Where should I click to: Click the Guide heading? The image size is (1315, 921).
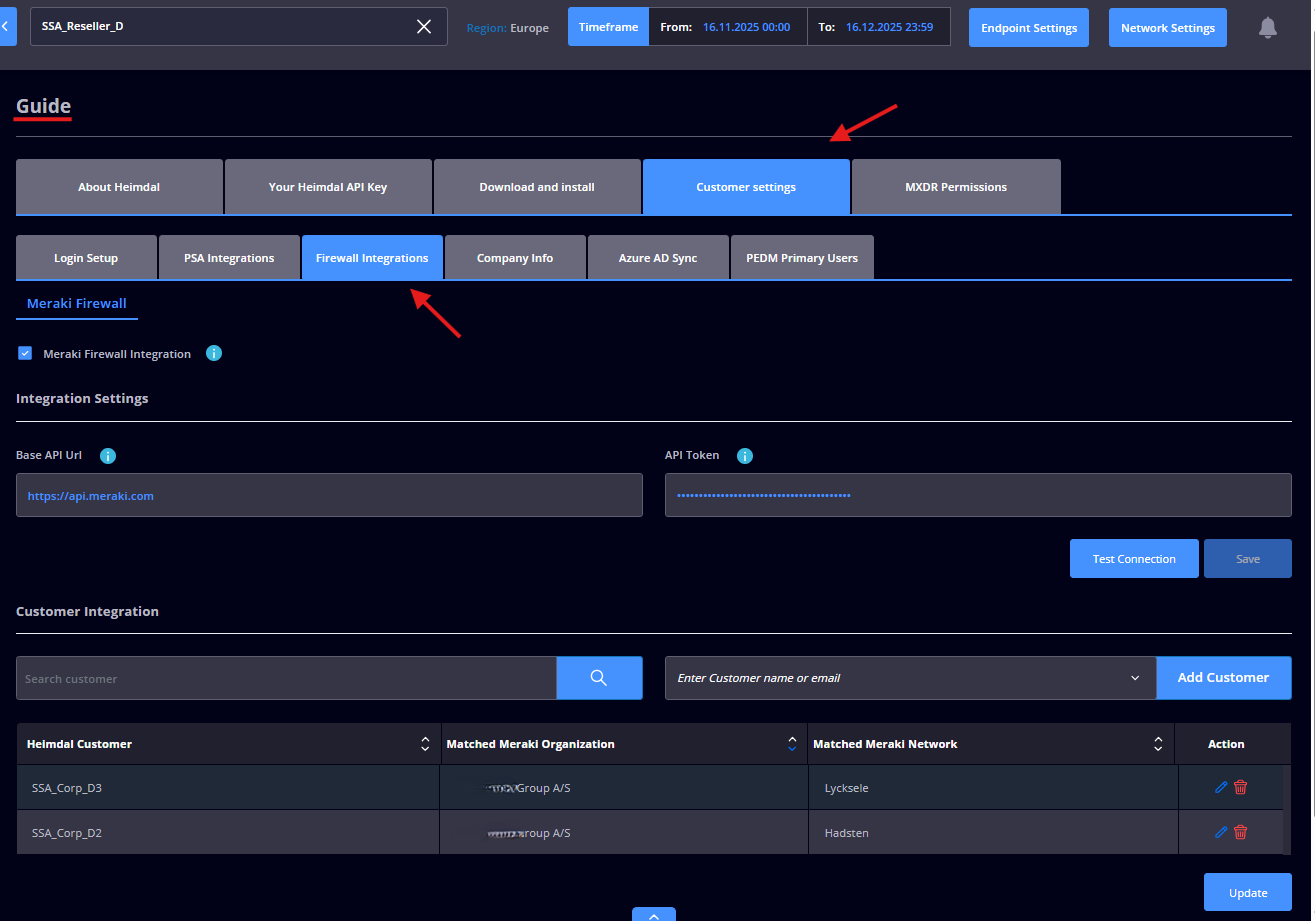pos(43,106)
